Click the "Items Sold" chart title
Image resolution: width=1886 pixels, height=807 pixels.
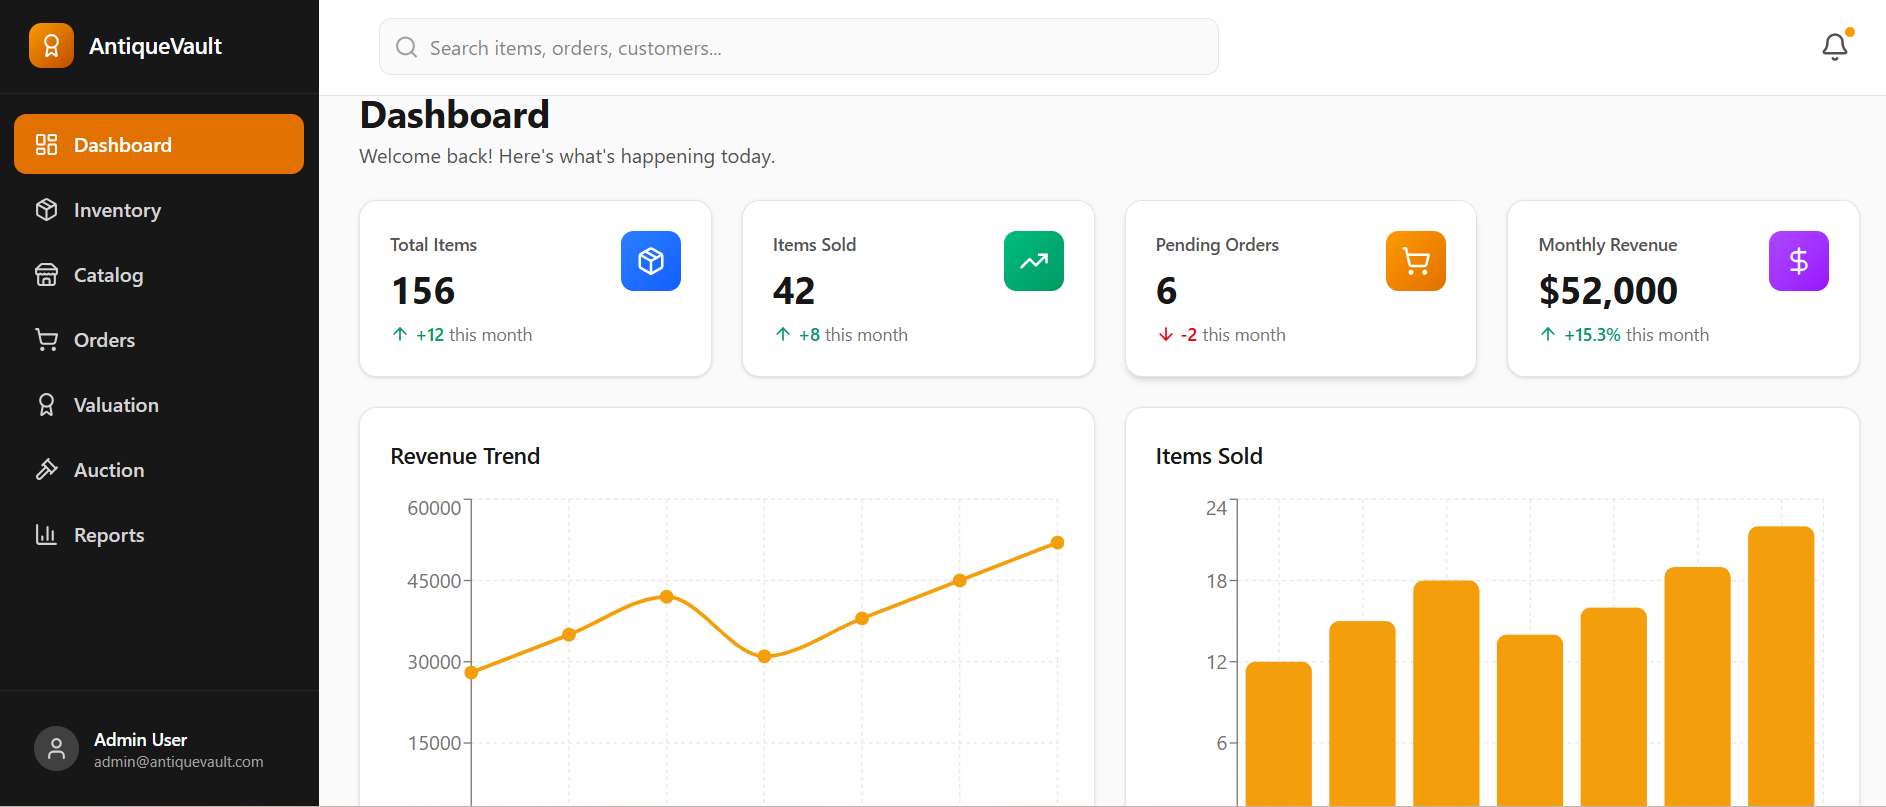pyautogui.click(x=1209, y=456)
